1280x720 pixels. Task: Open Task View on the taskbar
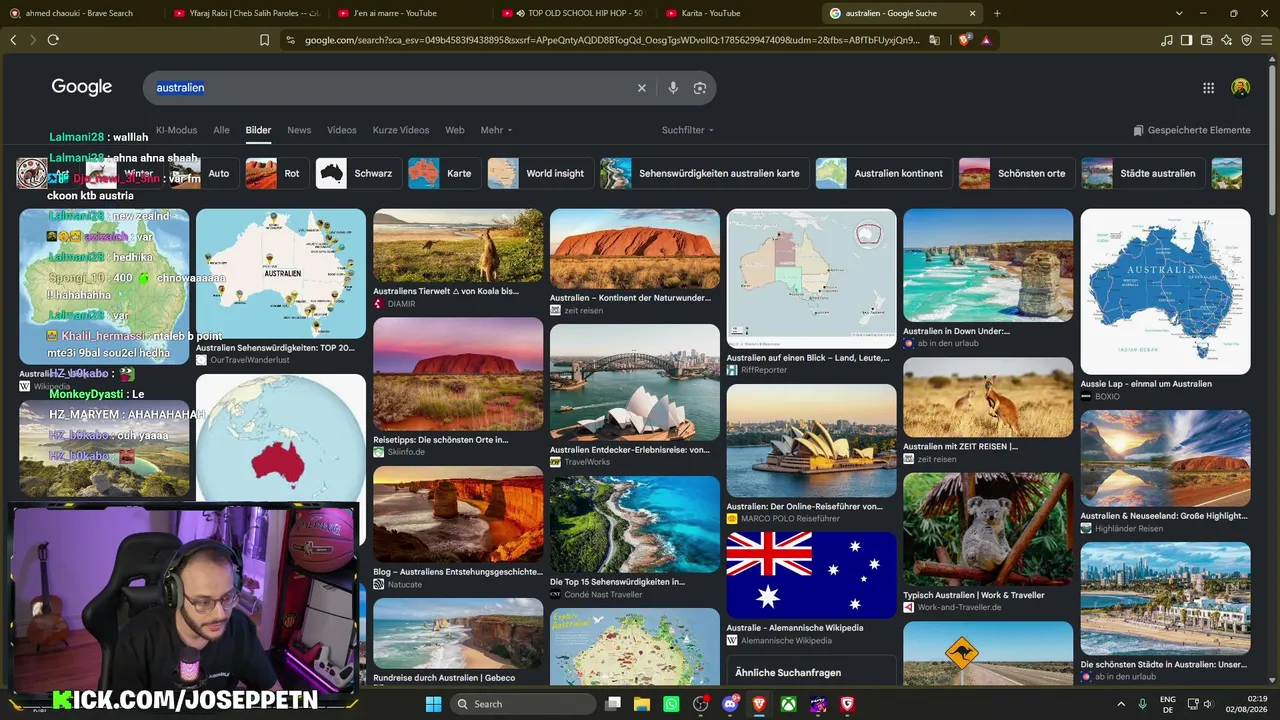tap(613, 704)
